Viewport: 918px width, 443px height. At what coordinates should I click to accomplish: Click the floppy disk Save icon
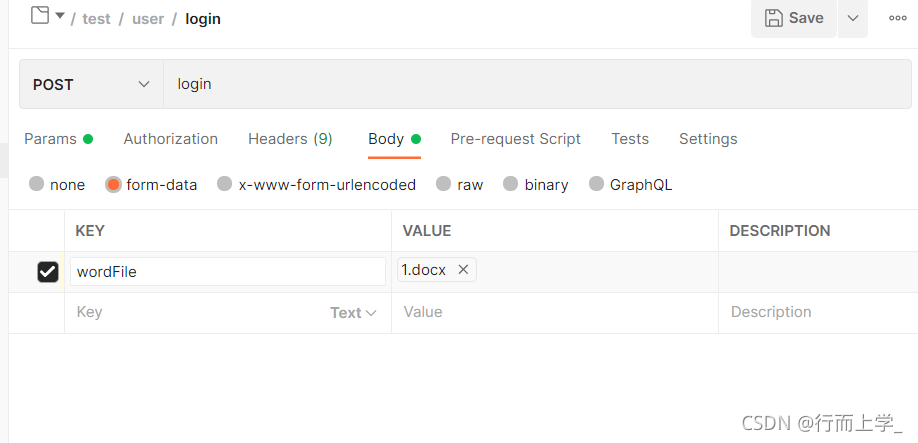773,18
